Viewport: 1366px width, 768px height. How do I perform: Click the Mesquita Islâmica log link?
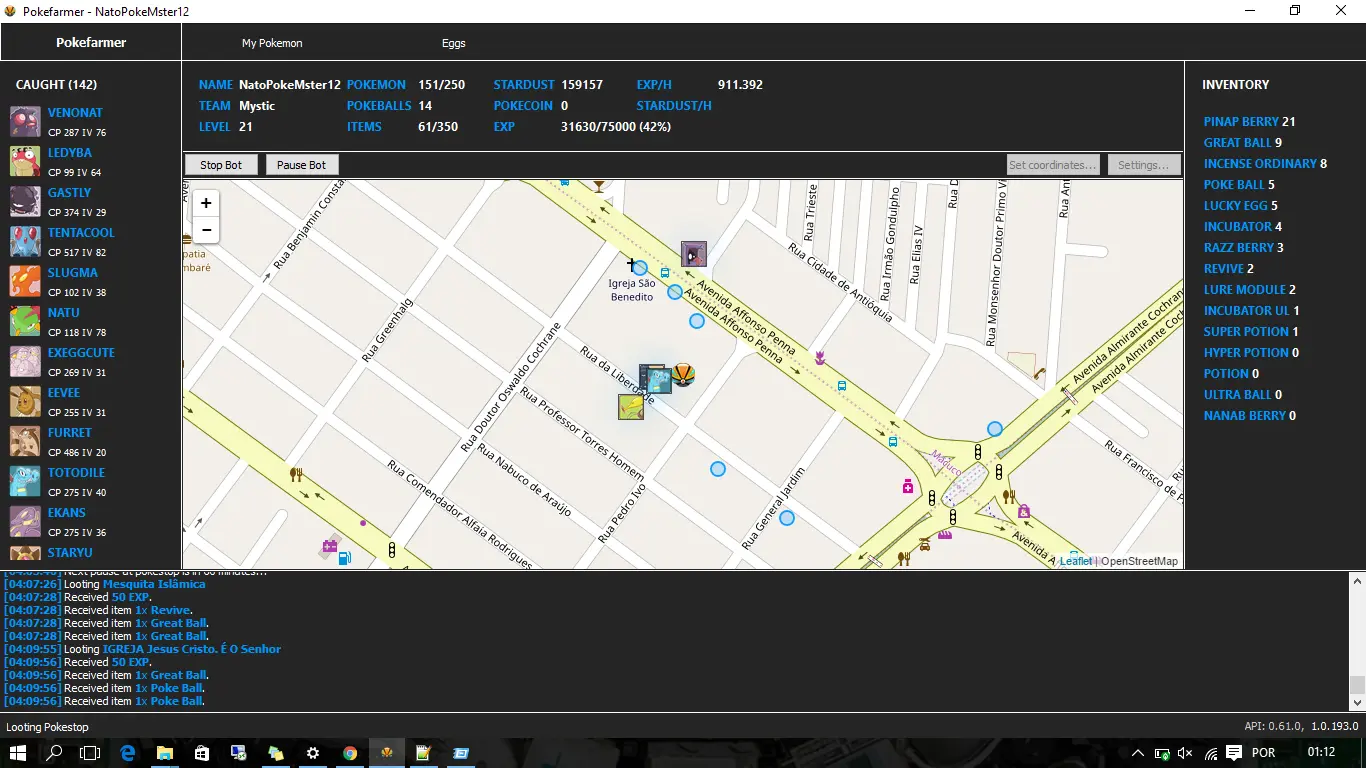coord(154,584)
